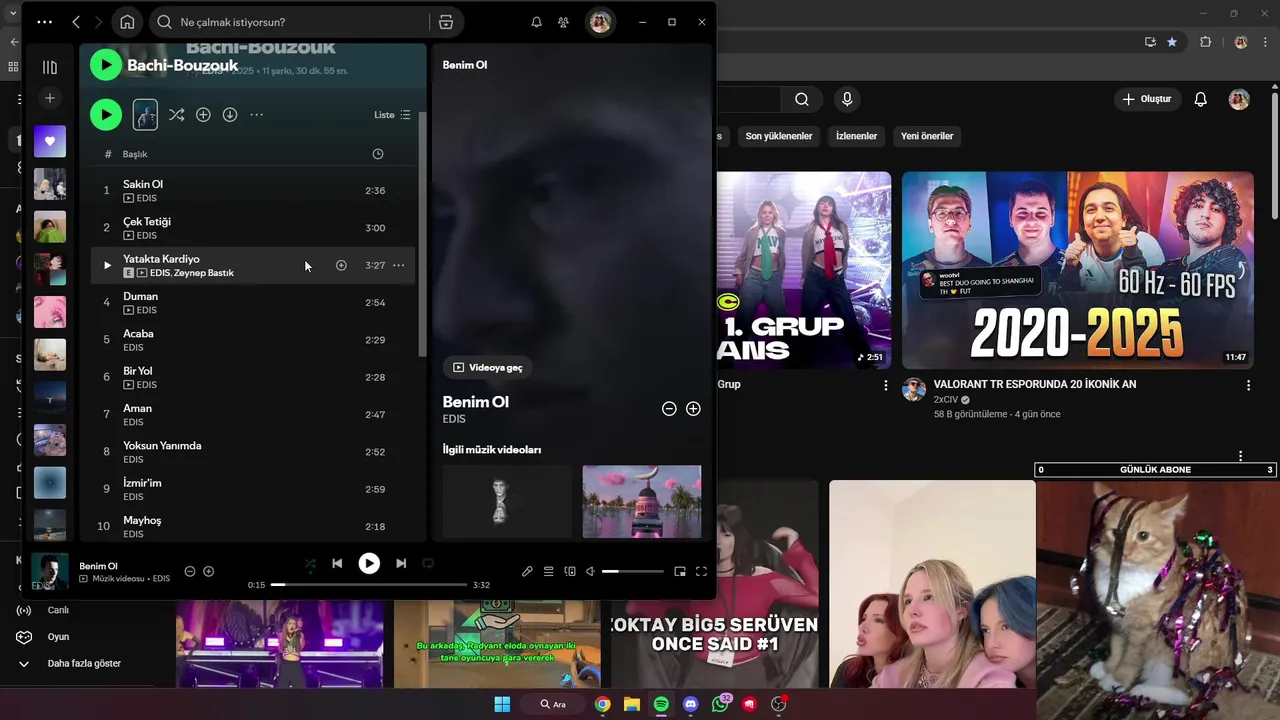Screen dimensions: 1280x720
Task: Open EDIS artist link under Benim Ol
Action: coord(454,419)
